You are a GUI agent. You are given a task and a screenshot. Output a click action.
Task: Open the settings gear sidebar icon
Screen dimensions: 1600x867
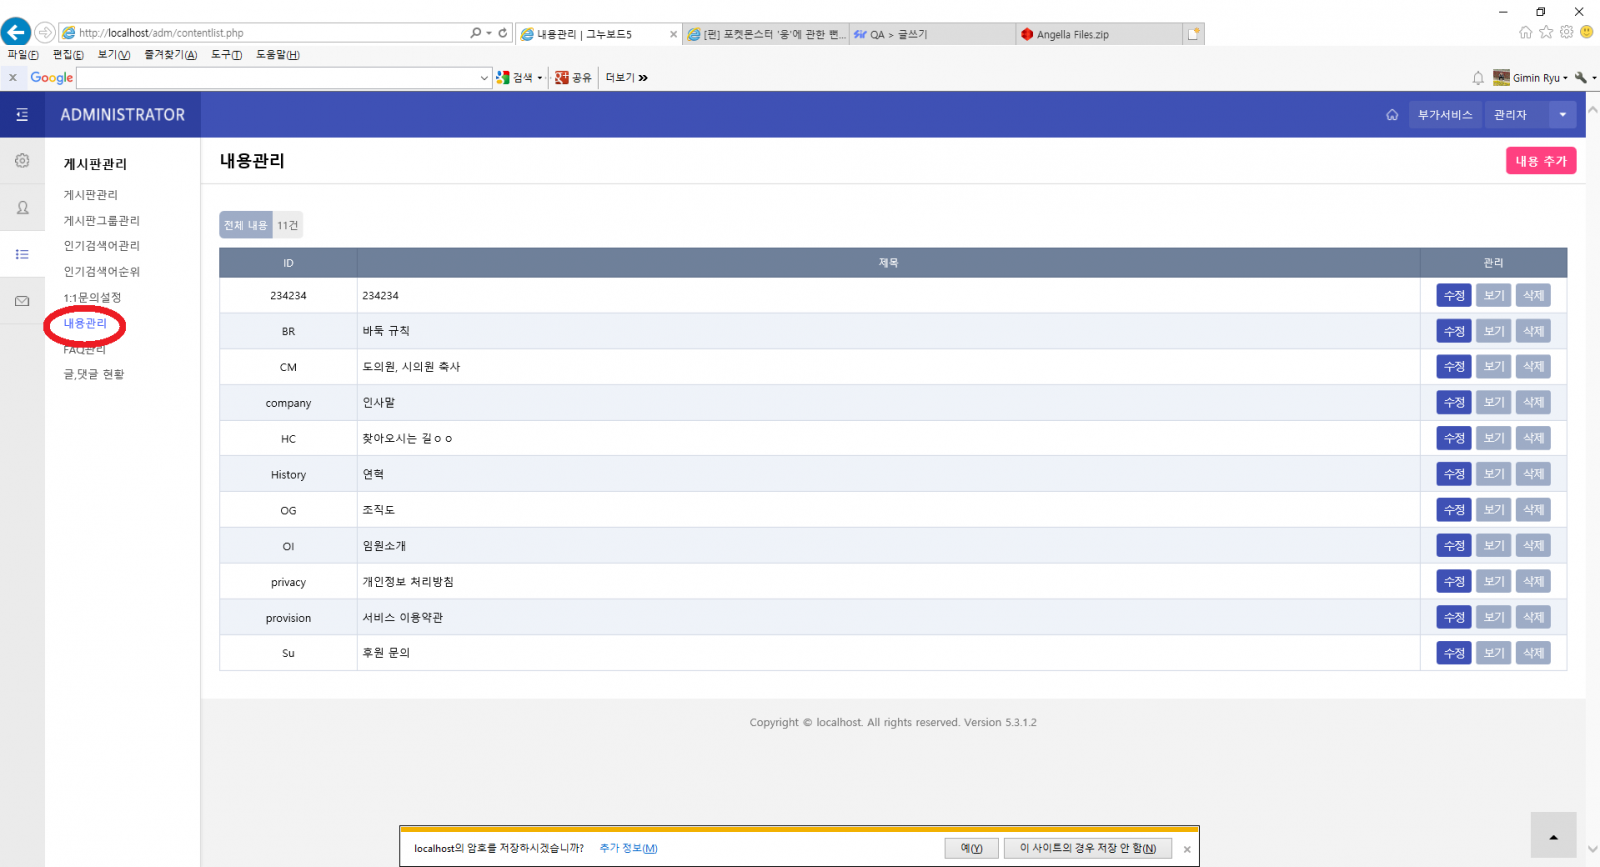click(22, 161)
